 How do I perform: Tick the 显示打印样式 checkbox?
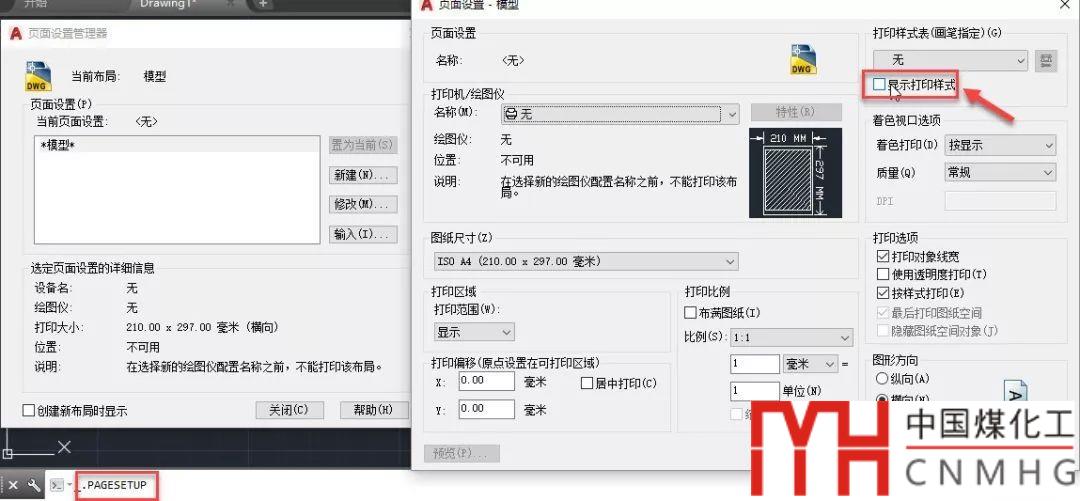click(878, 85)
